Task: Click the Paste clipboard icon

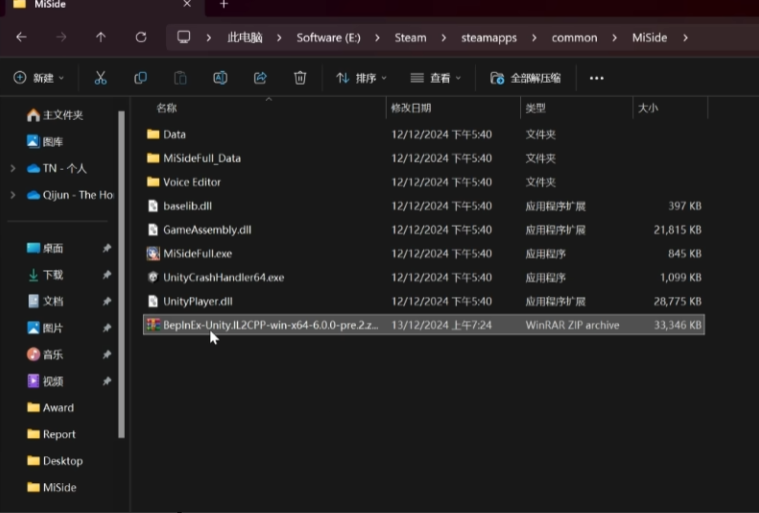Action: click(180, 78)
